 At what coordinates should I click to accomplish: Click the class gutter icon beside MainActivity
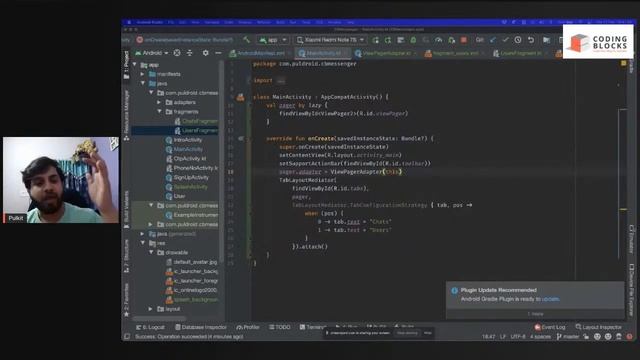click(x=240, y=97)
